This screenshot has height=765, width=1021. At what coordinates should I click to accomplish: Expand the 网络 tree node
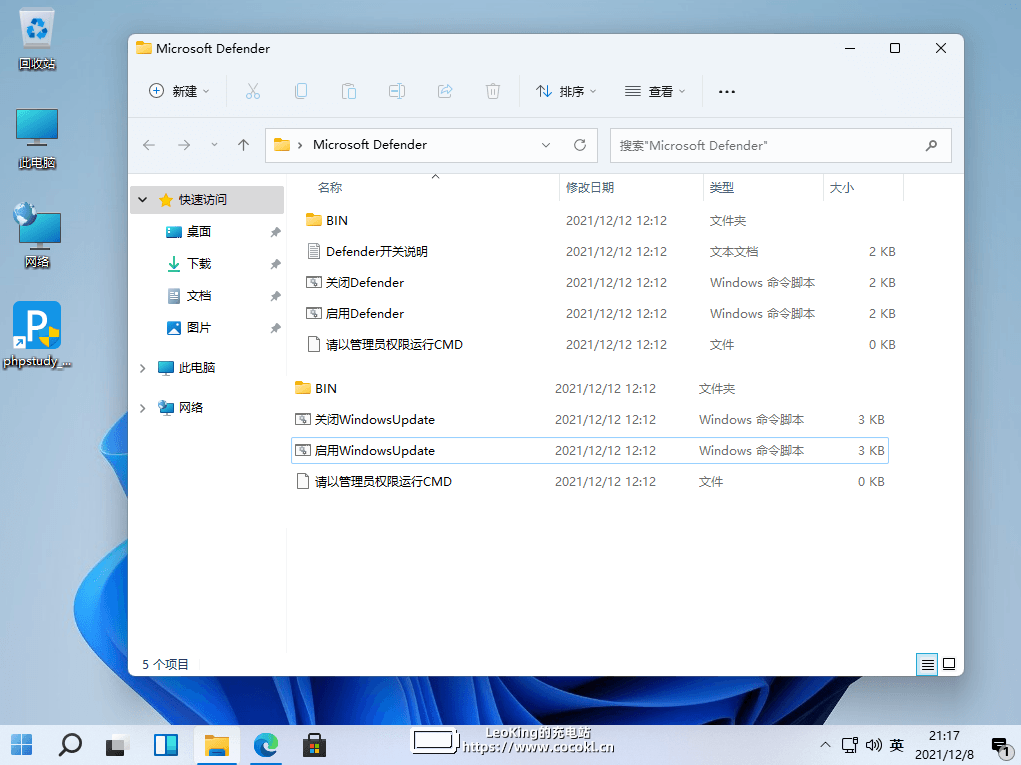(143, 408)
